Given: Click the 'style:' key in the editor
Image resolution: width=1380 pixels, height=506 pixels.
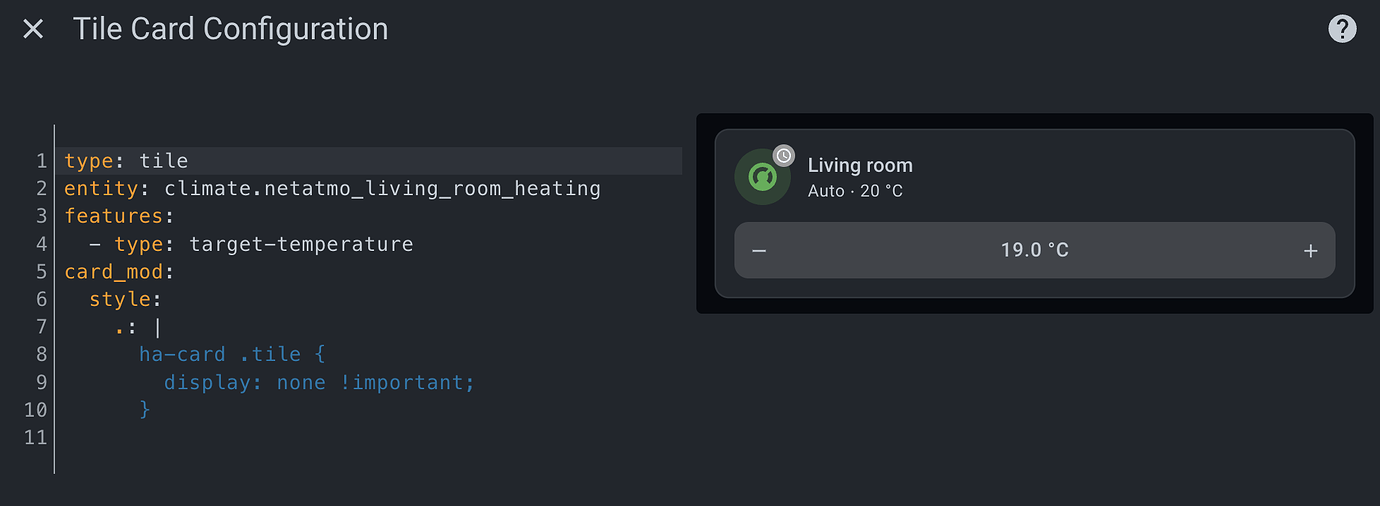Looking at the screenshot, I should [x=126, y=299].
